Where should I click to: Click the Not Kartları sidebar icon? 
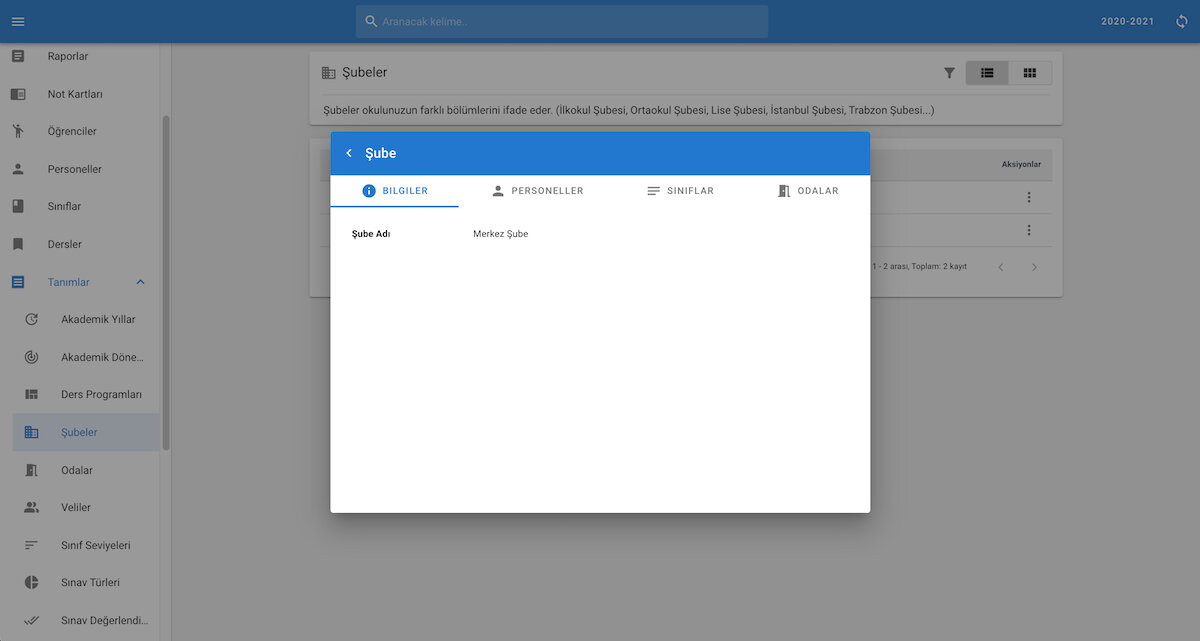[x=18, y=94]
